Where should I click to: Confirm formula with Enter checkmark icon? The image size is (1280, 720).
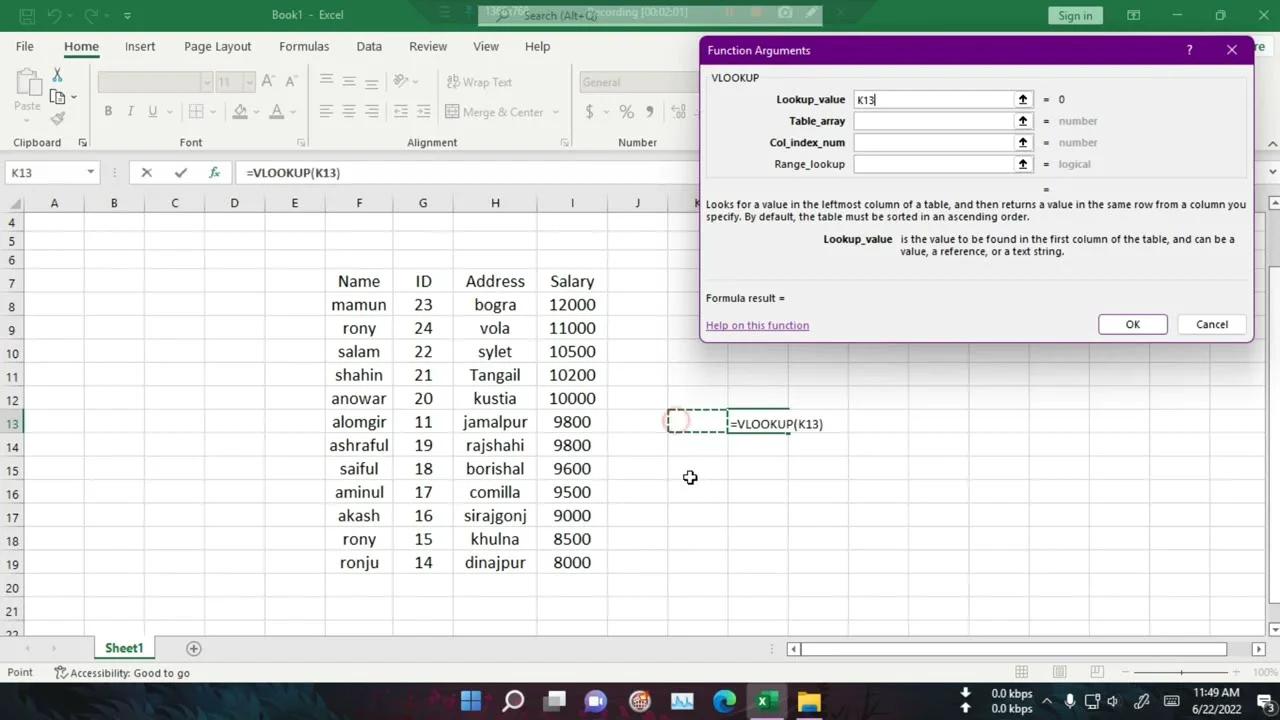[x=180, y=172]
